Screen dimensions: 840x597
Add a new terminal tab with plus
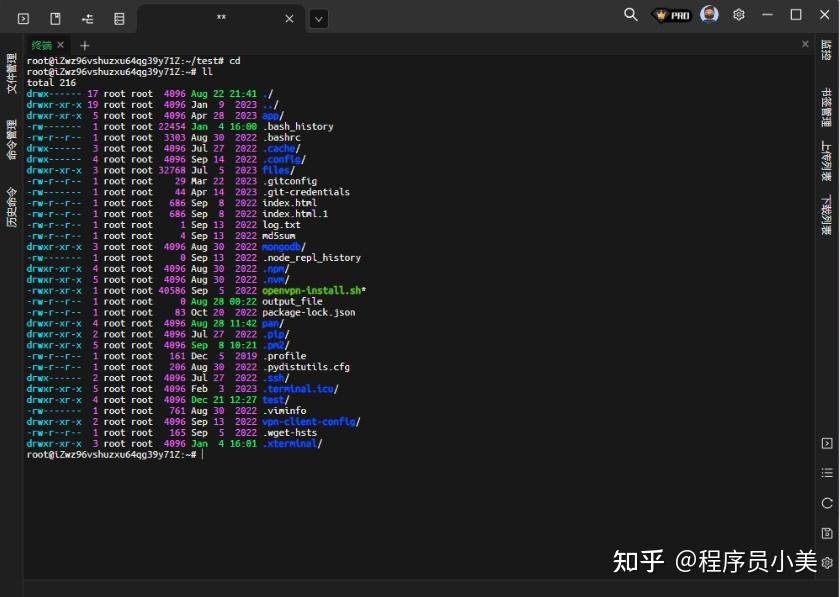click(x=84, y=46)
